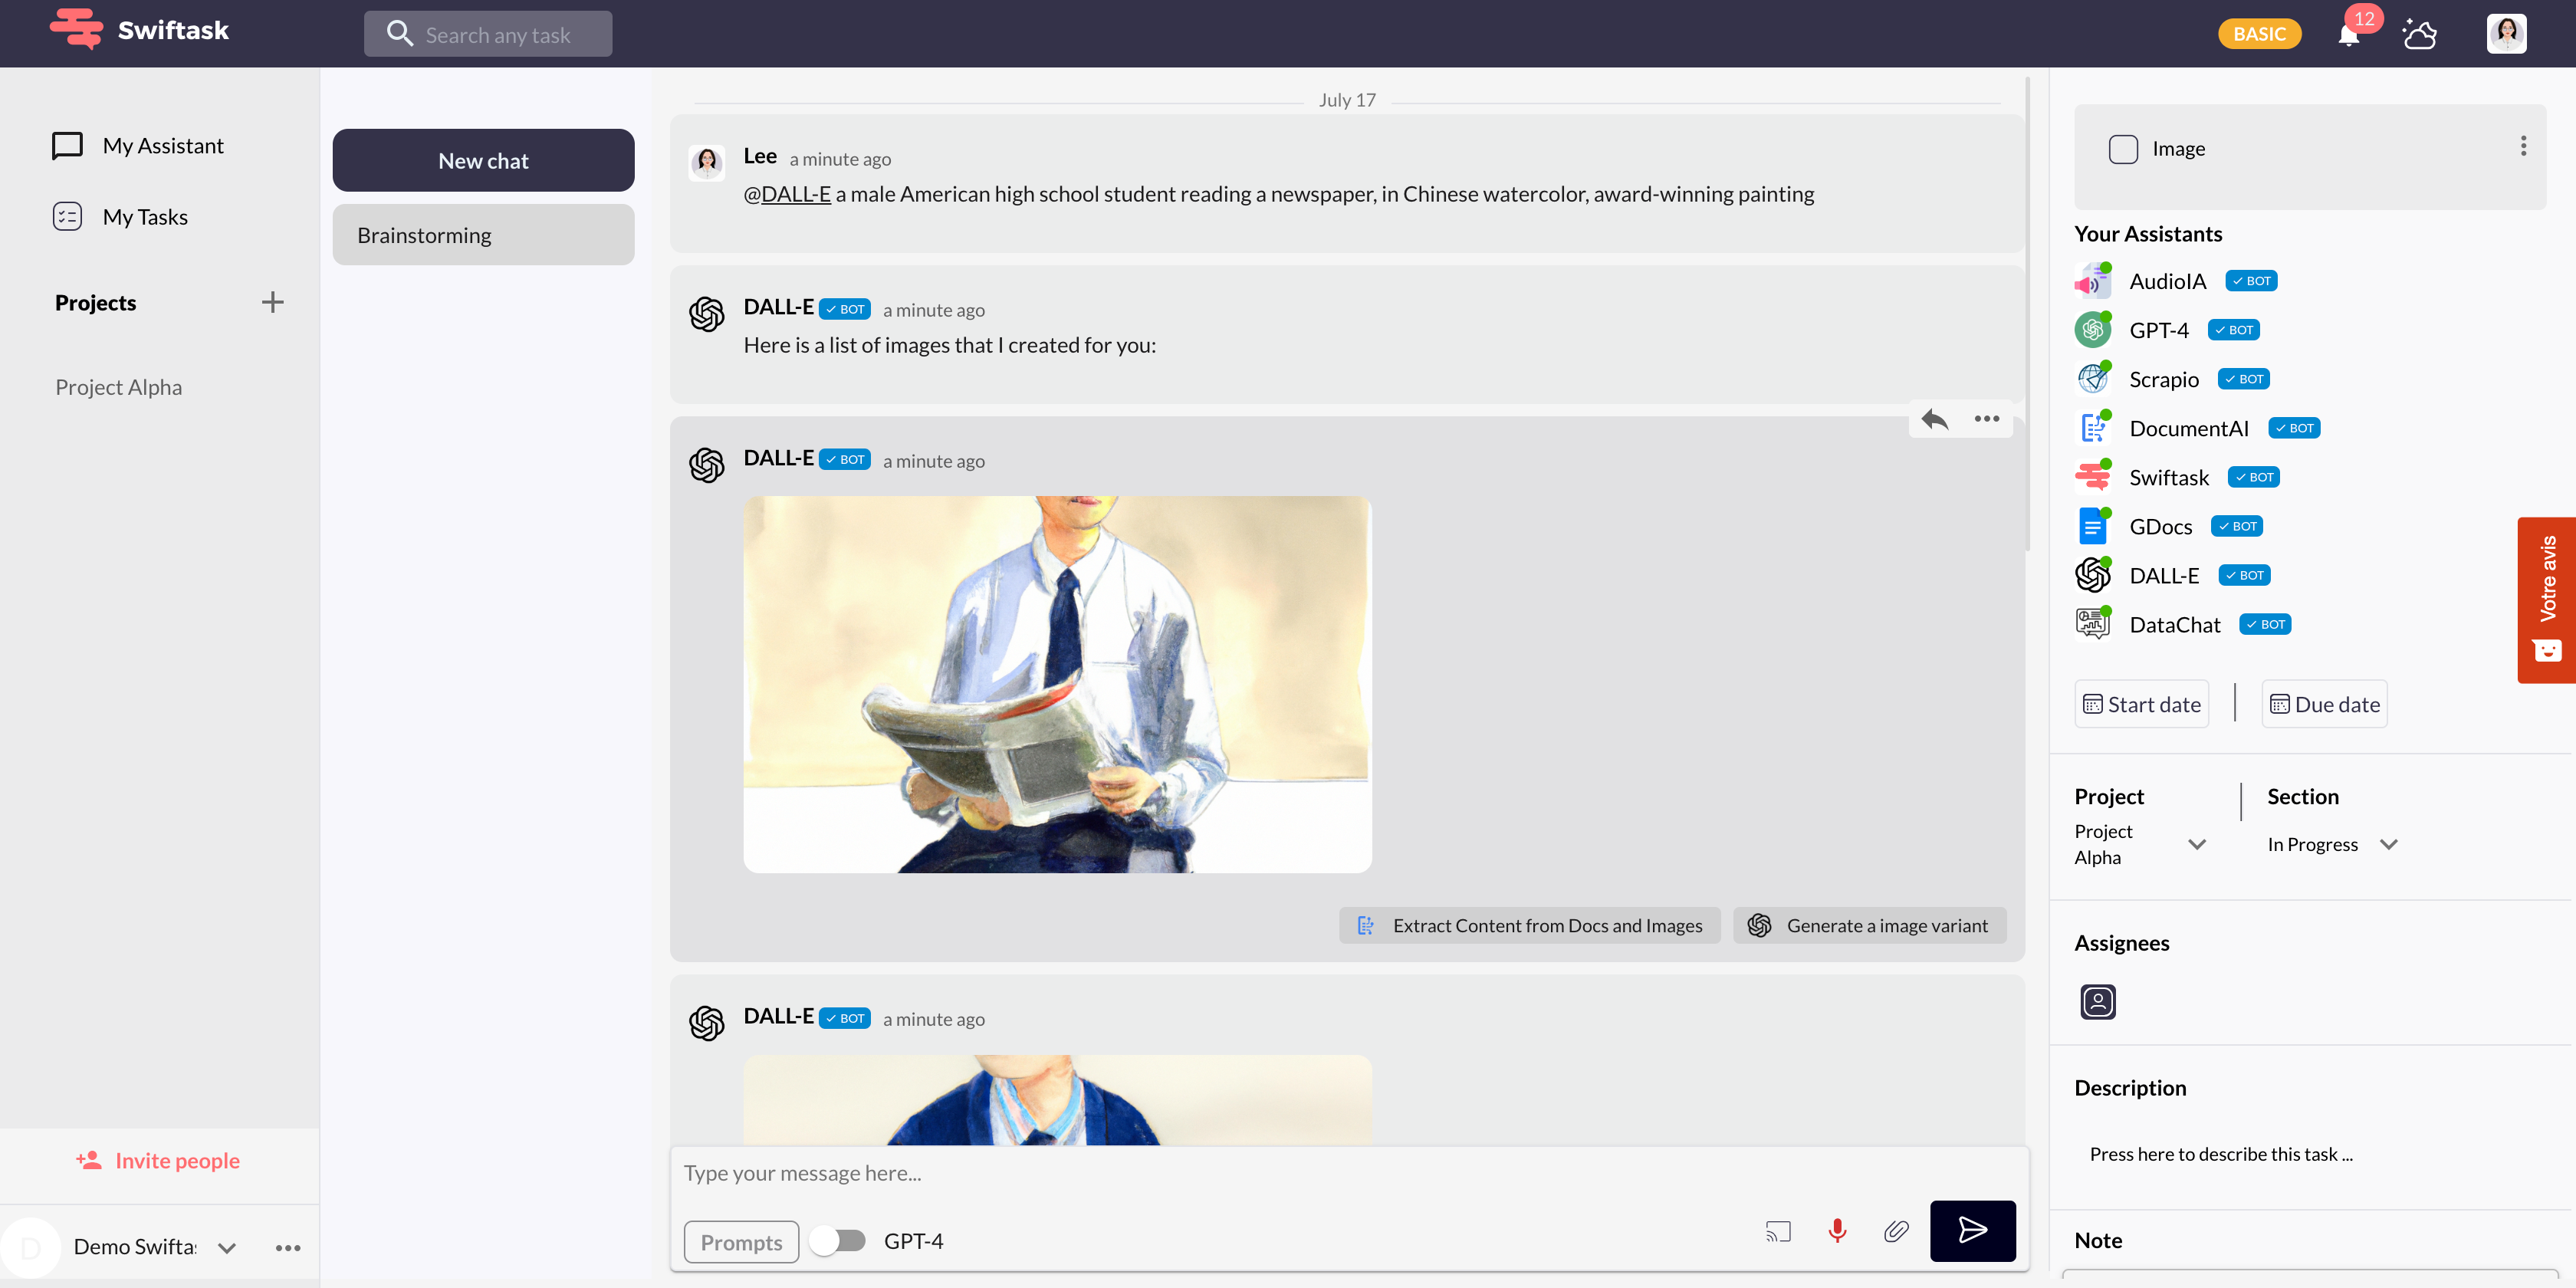Click the reply arrow on DALL-E message
This screenshot has height=1288, width=2576.
coord(1935,419)
